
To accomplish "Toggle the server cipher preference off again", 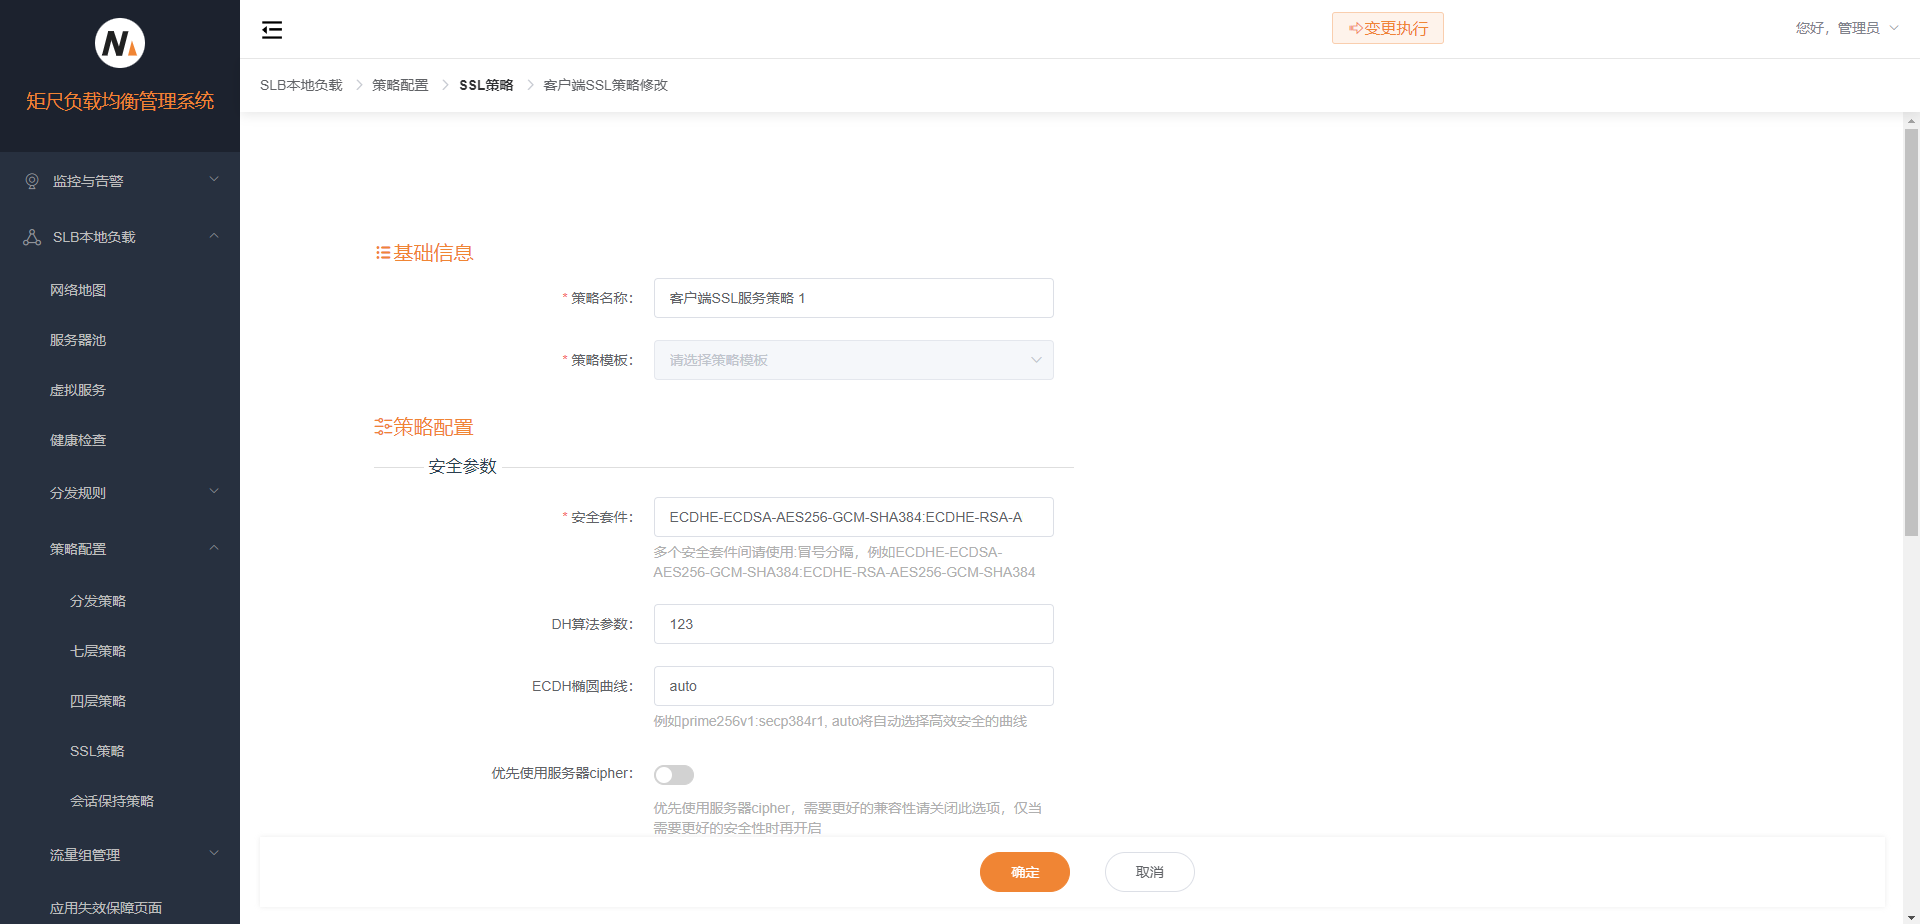I will (x=674, y=774).
